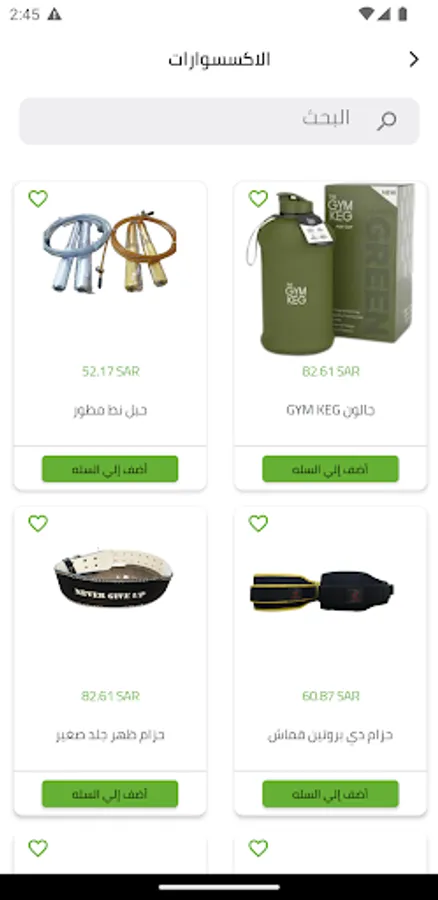Viewport: 438px width, 900px height.
Task: Favorite the GYM KEG gallon with heart
Action: pos(258,199)
